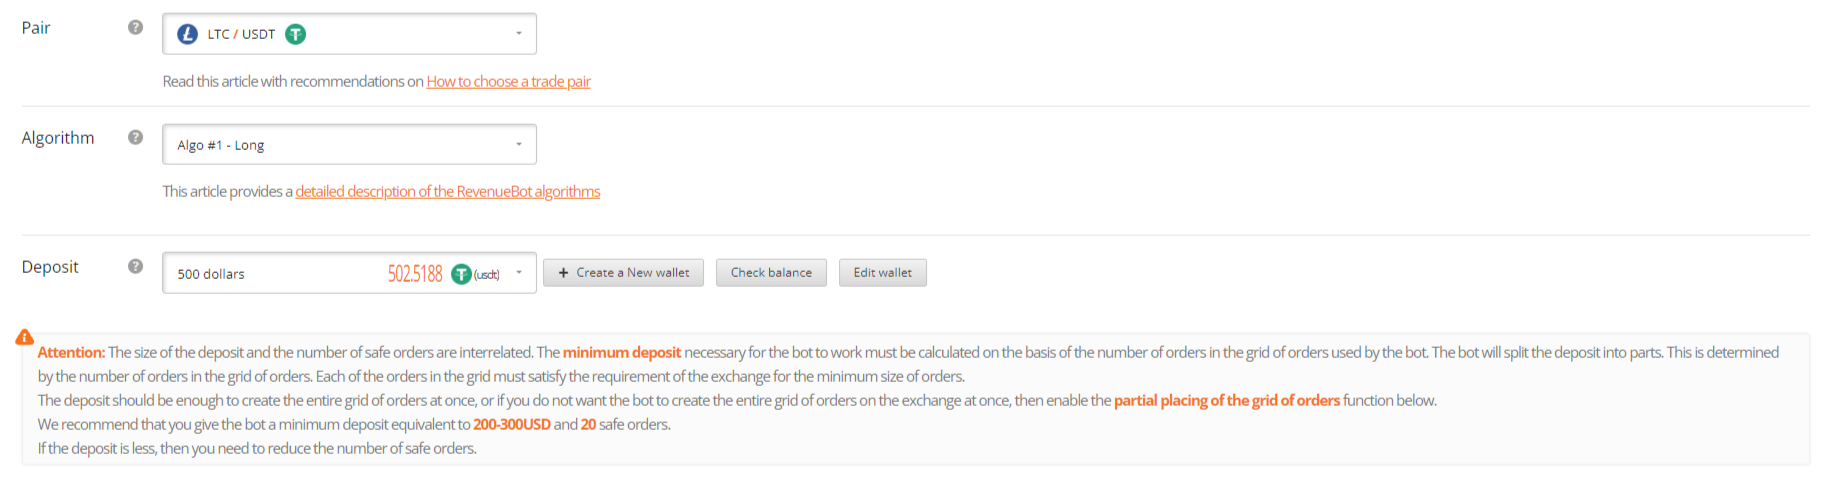
Task: Click the Litecoin logo in Pair field
Action: point(187,34)
